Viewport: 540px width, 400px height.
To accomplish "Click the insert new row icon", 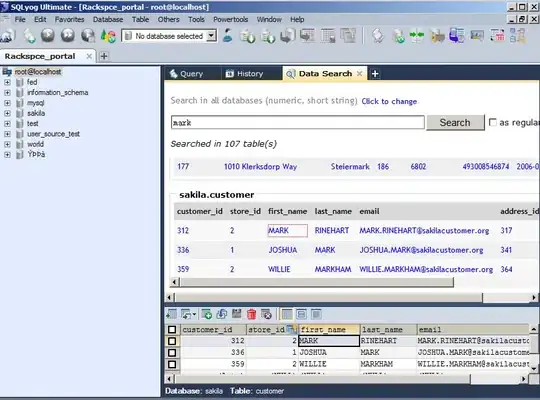I will (x=207, y=314).
